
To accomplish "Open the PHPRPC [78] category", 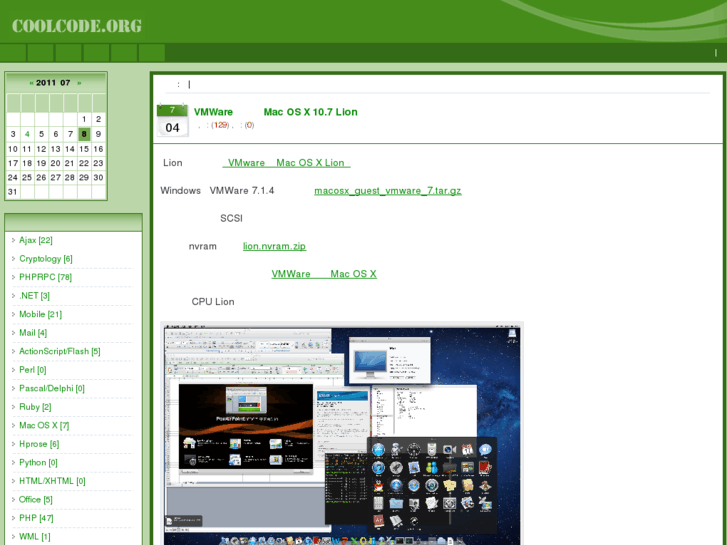I will [45, 277].
